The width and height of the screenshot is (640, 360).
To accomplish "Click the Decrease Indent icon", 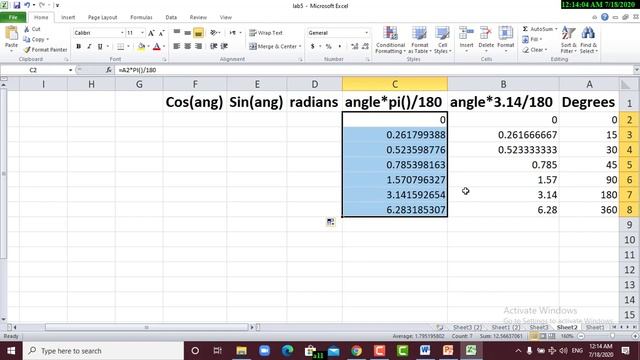I will (x=213, y=46).
